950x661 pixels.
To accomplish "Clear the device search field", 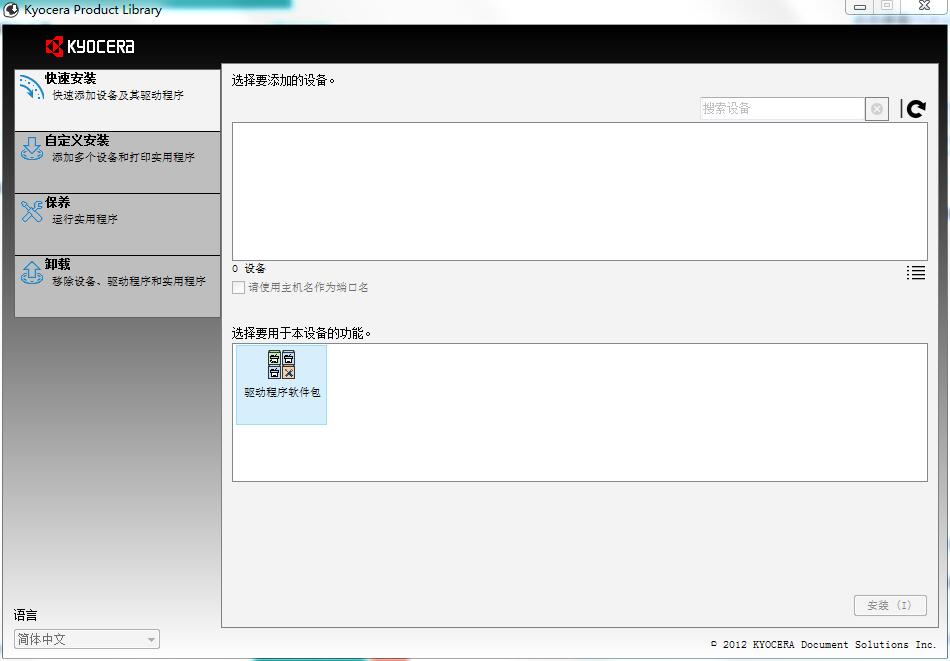I will coord(877,109).
